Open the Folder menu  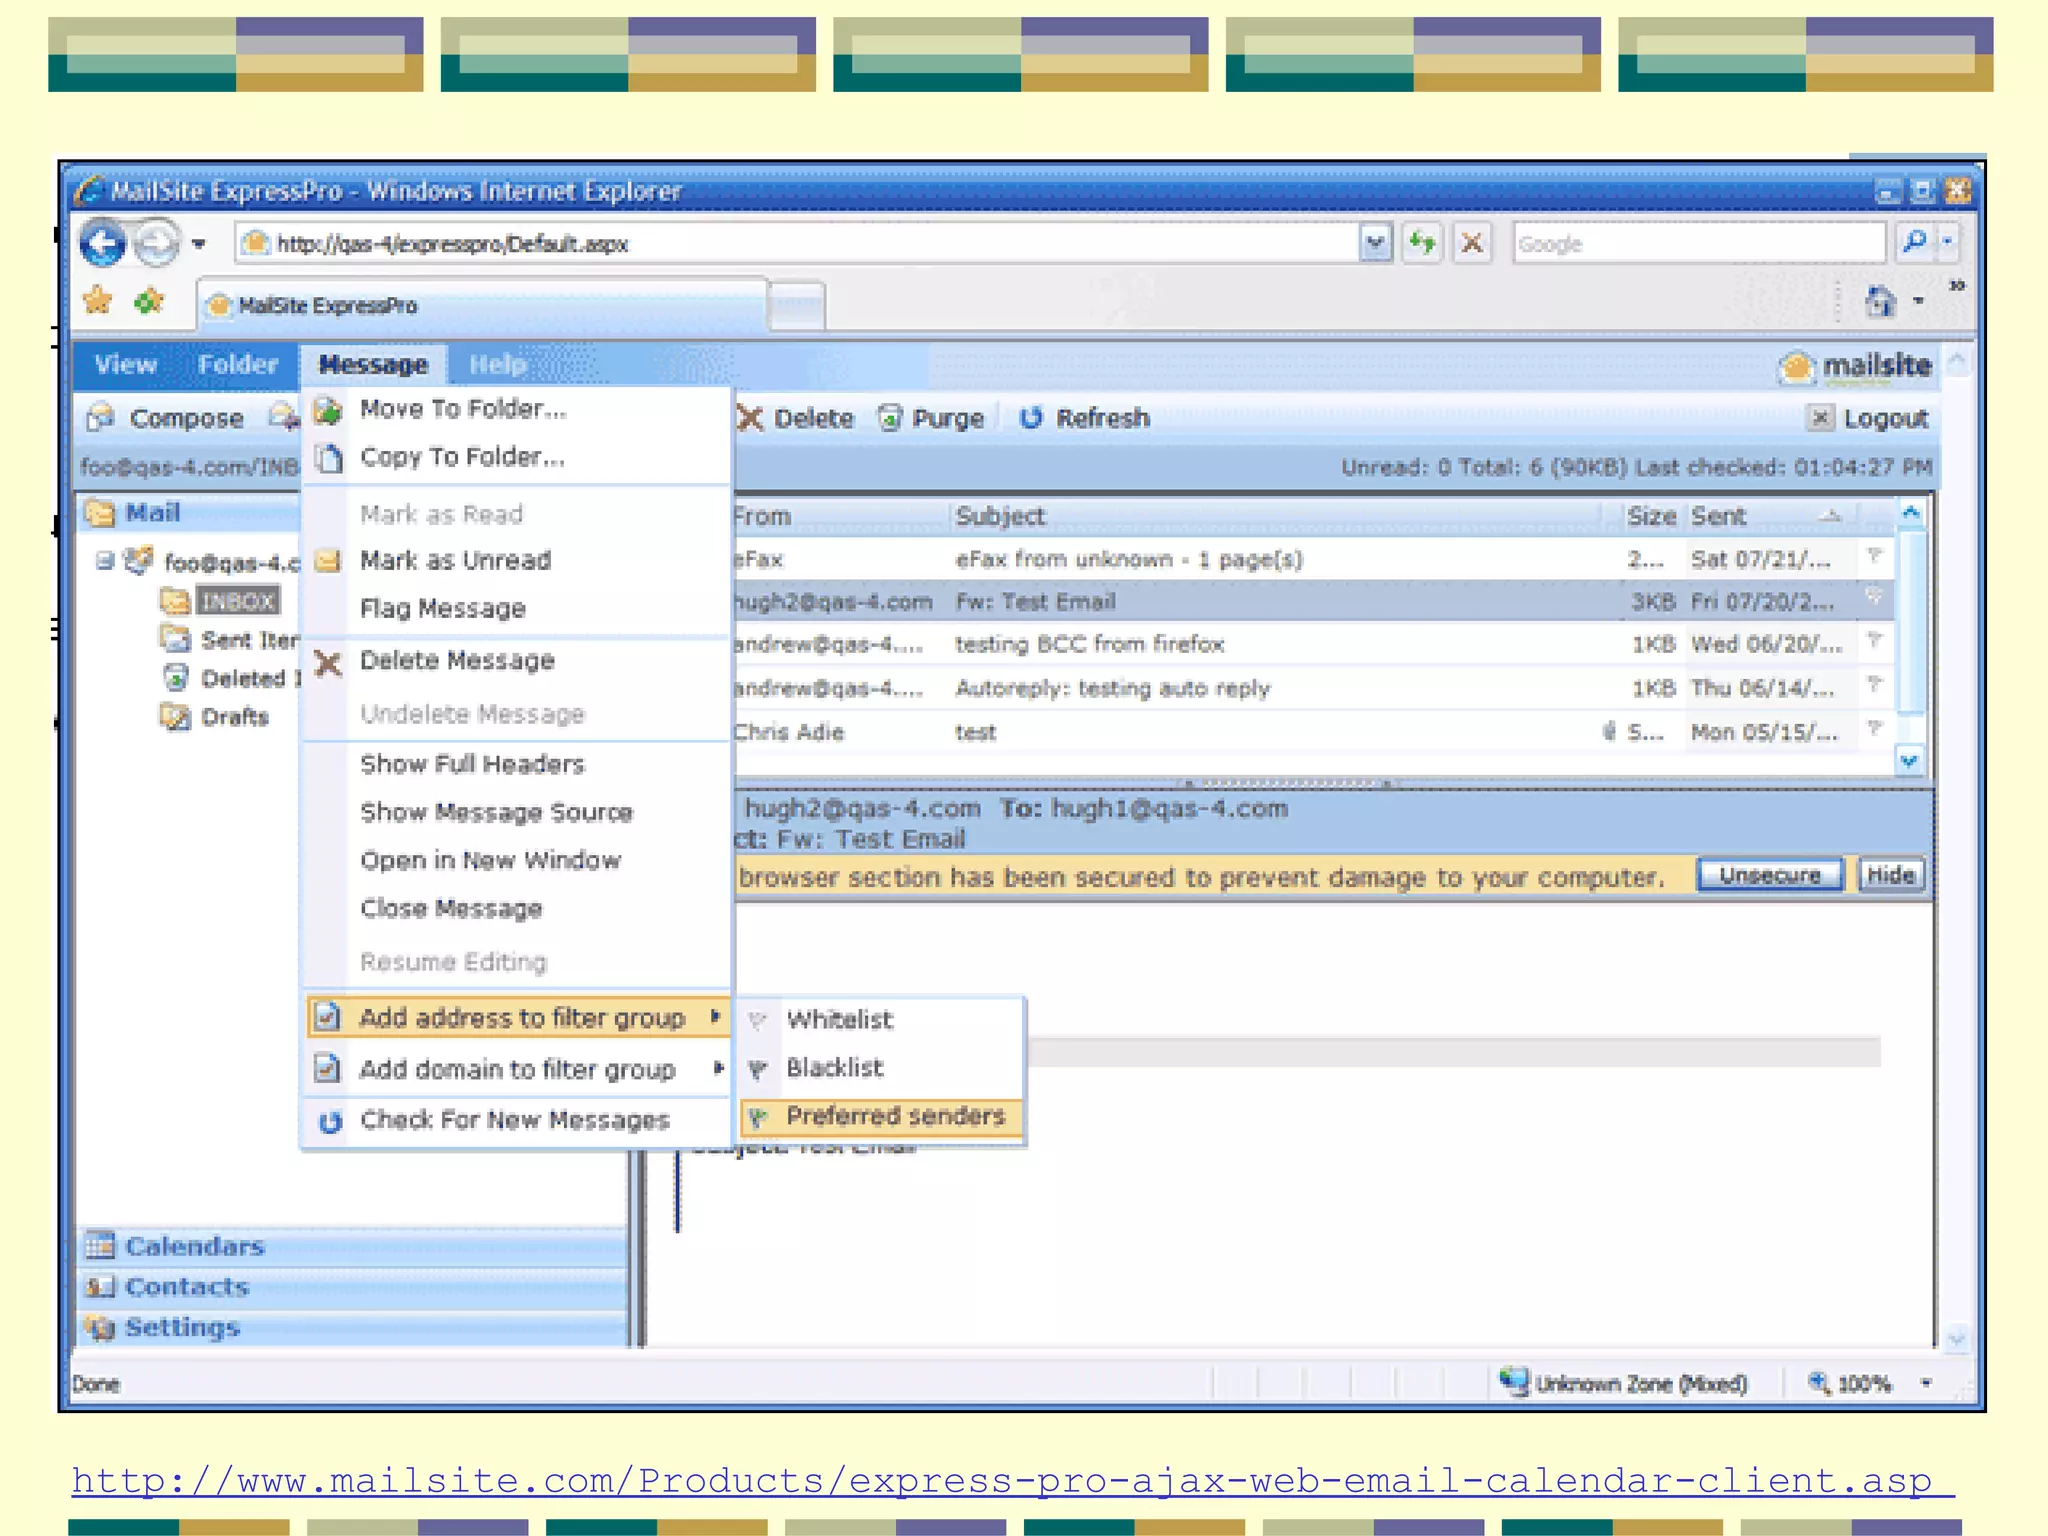pos(237,364)
